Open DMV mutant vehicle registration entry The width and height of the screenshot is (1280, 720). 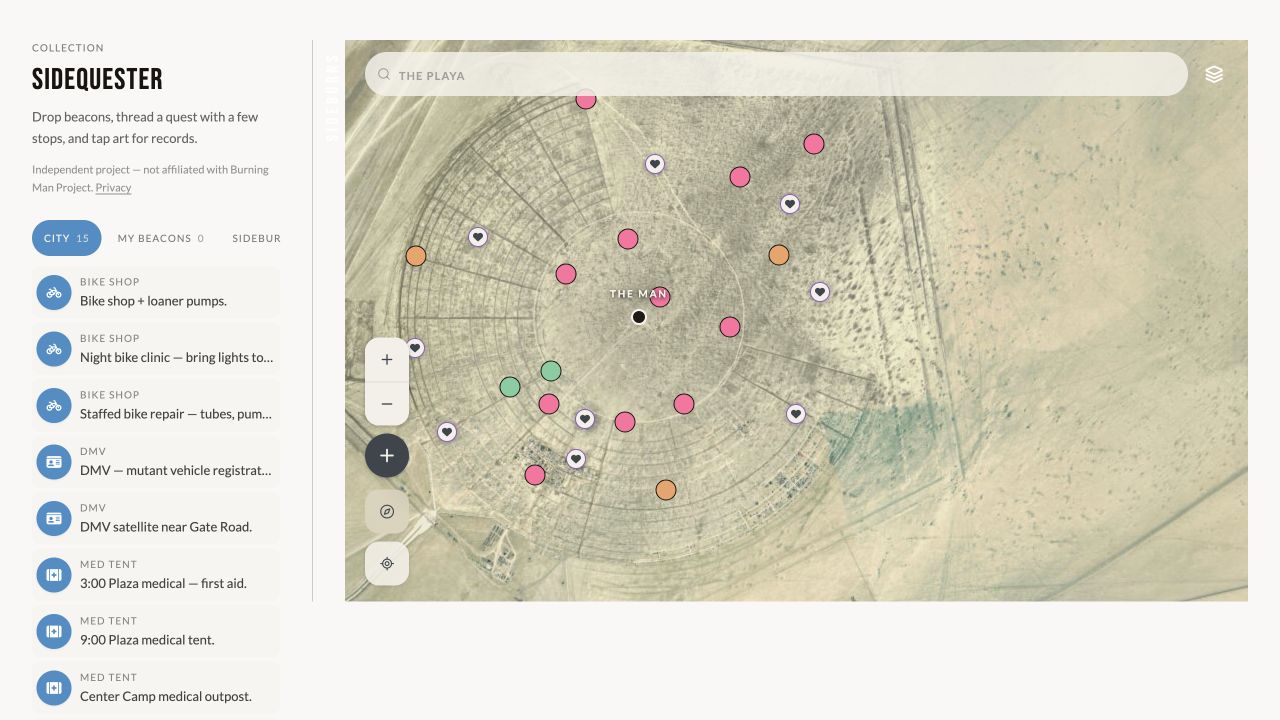pyautogui.click(x=156, y=462)
